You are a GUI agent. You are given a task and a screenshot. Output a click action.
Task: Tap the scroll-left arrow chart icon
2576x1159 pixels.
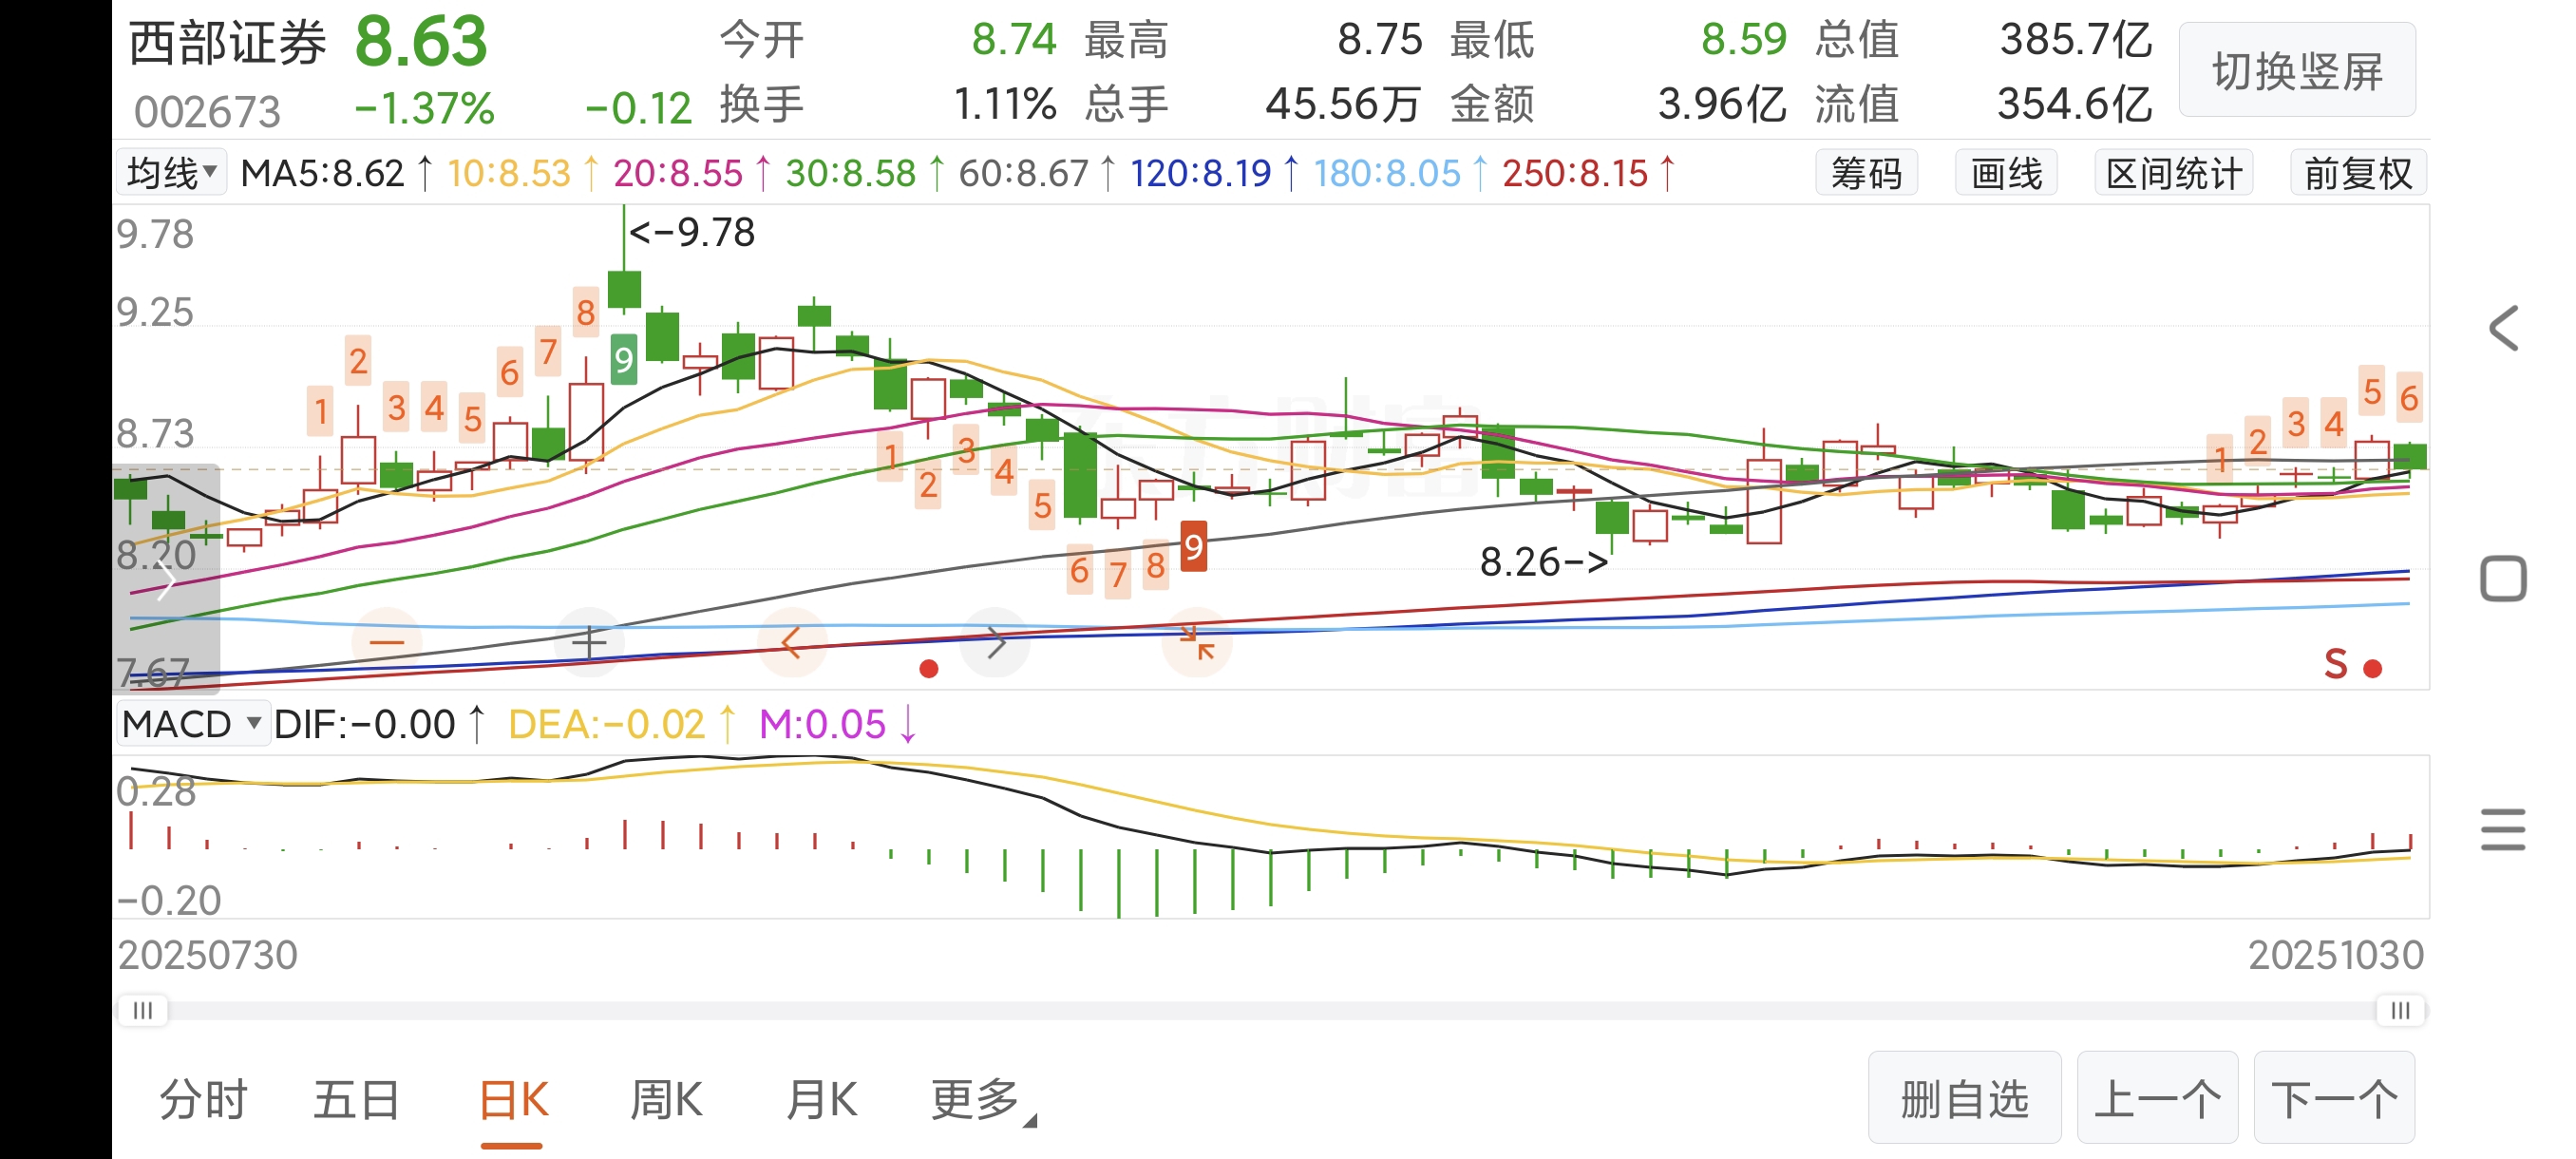coord(792,643)
